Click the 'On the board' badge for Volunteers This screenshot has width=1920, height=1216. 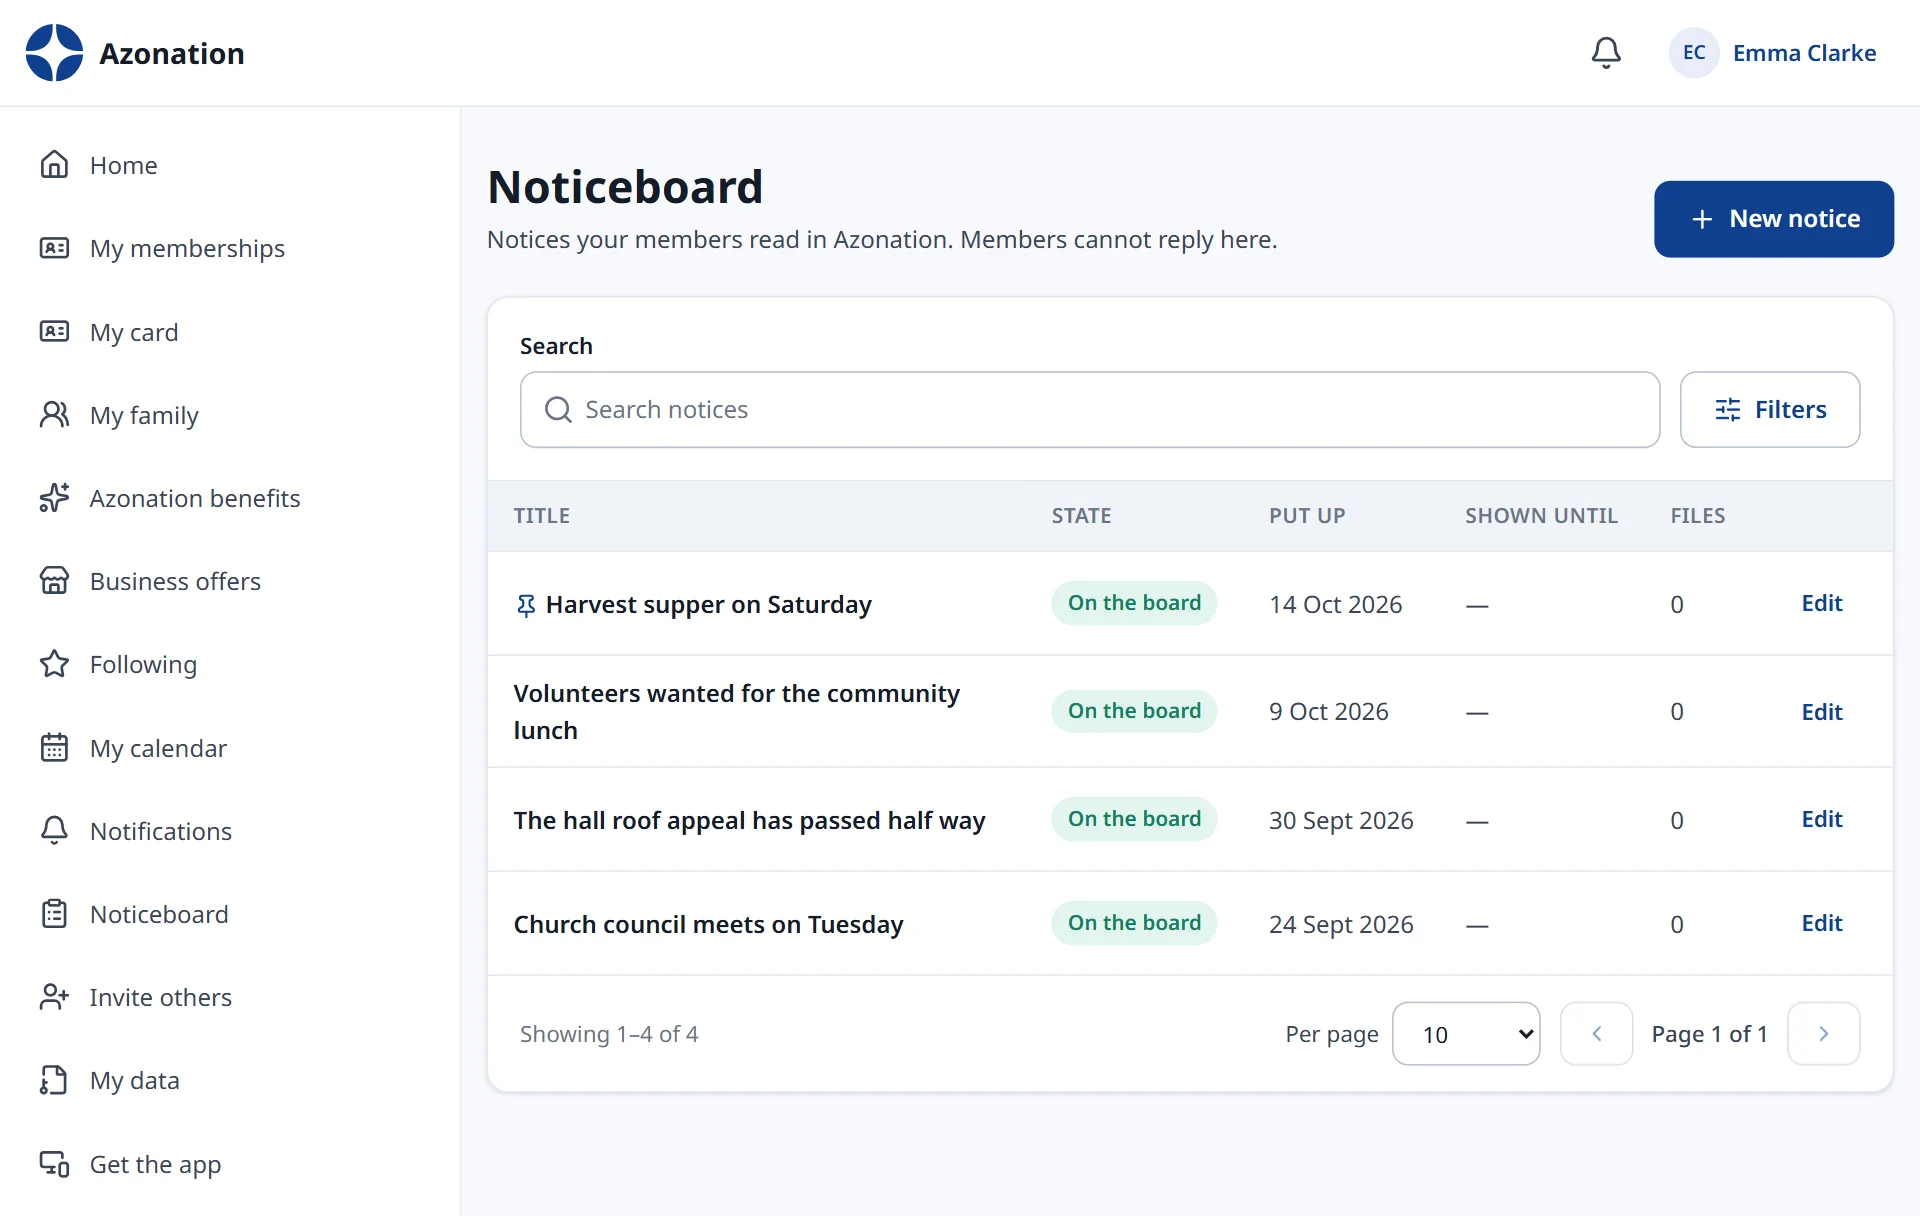pos(1134,711)
